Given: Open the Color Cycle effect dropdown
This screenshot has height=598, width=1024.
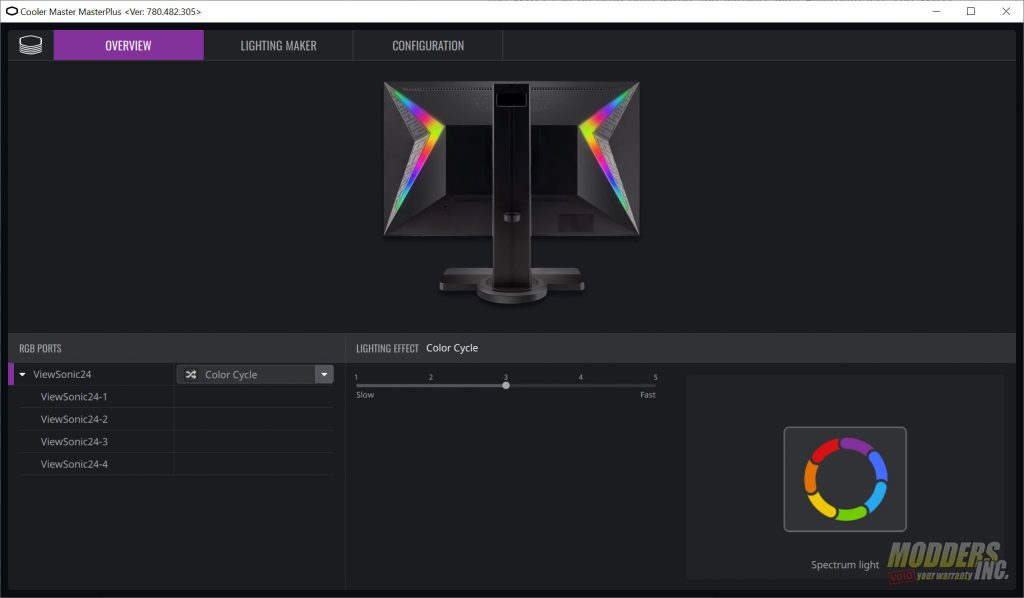Looking at the screenshot, I should click(324, 374).
